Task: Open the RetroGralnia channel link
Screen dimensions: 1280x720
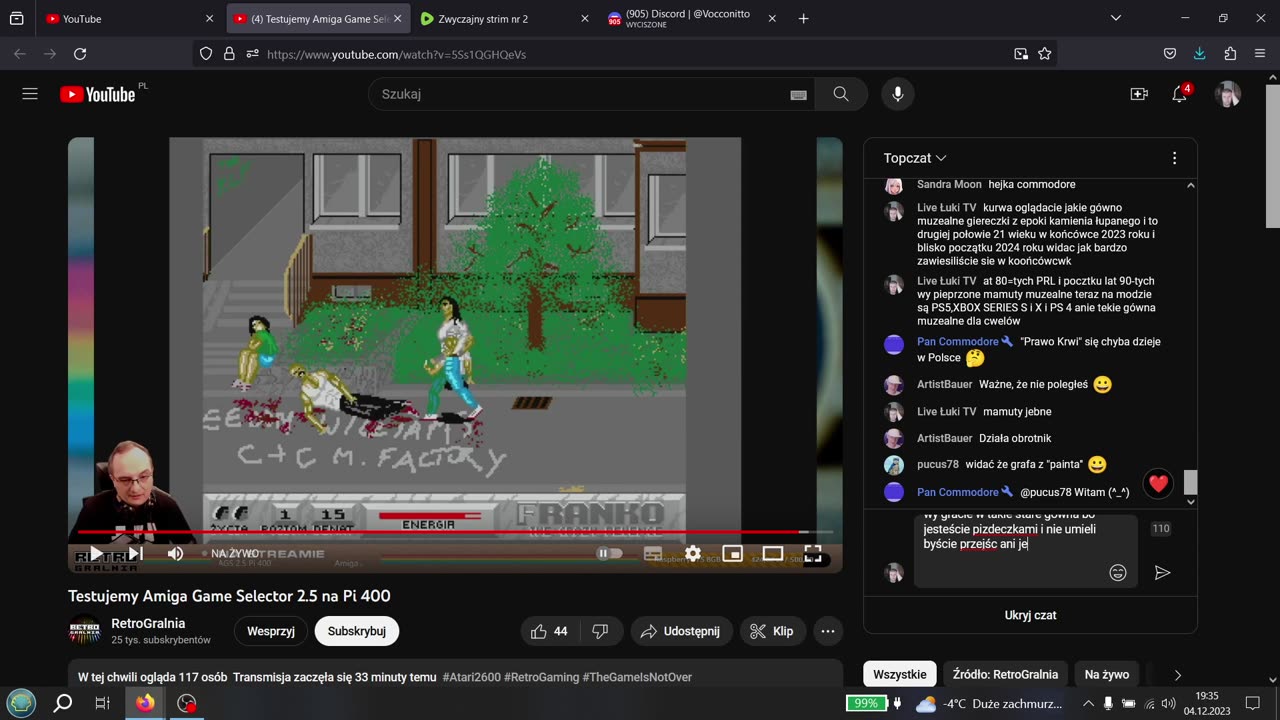Action: [148, 623]
